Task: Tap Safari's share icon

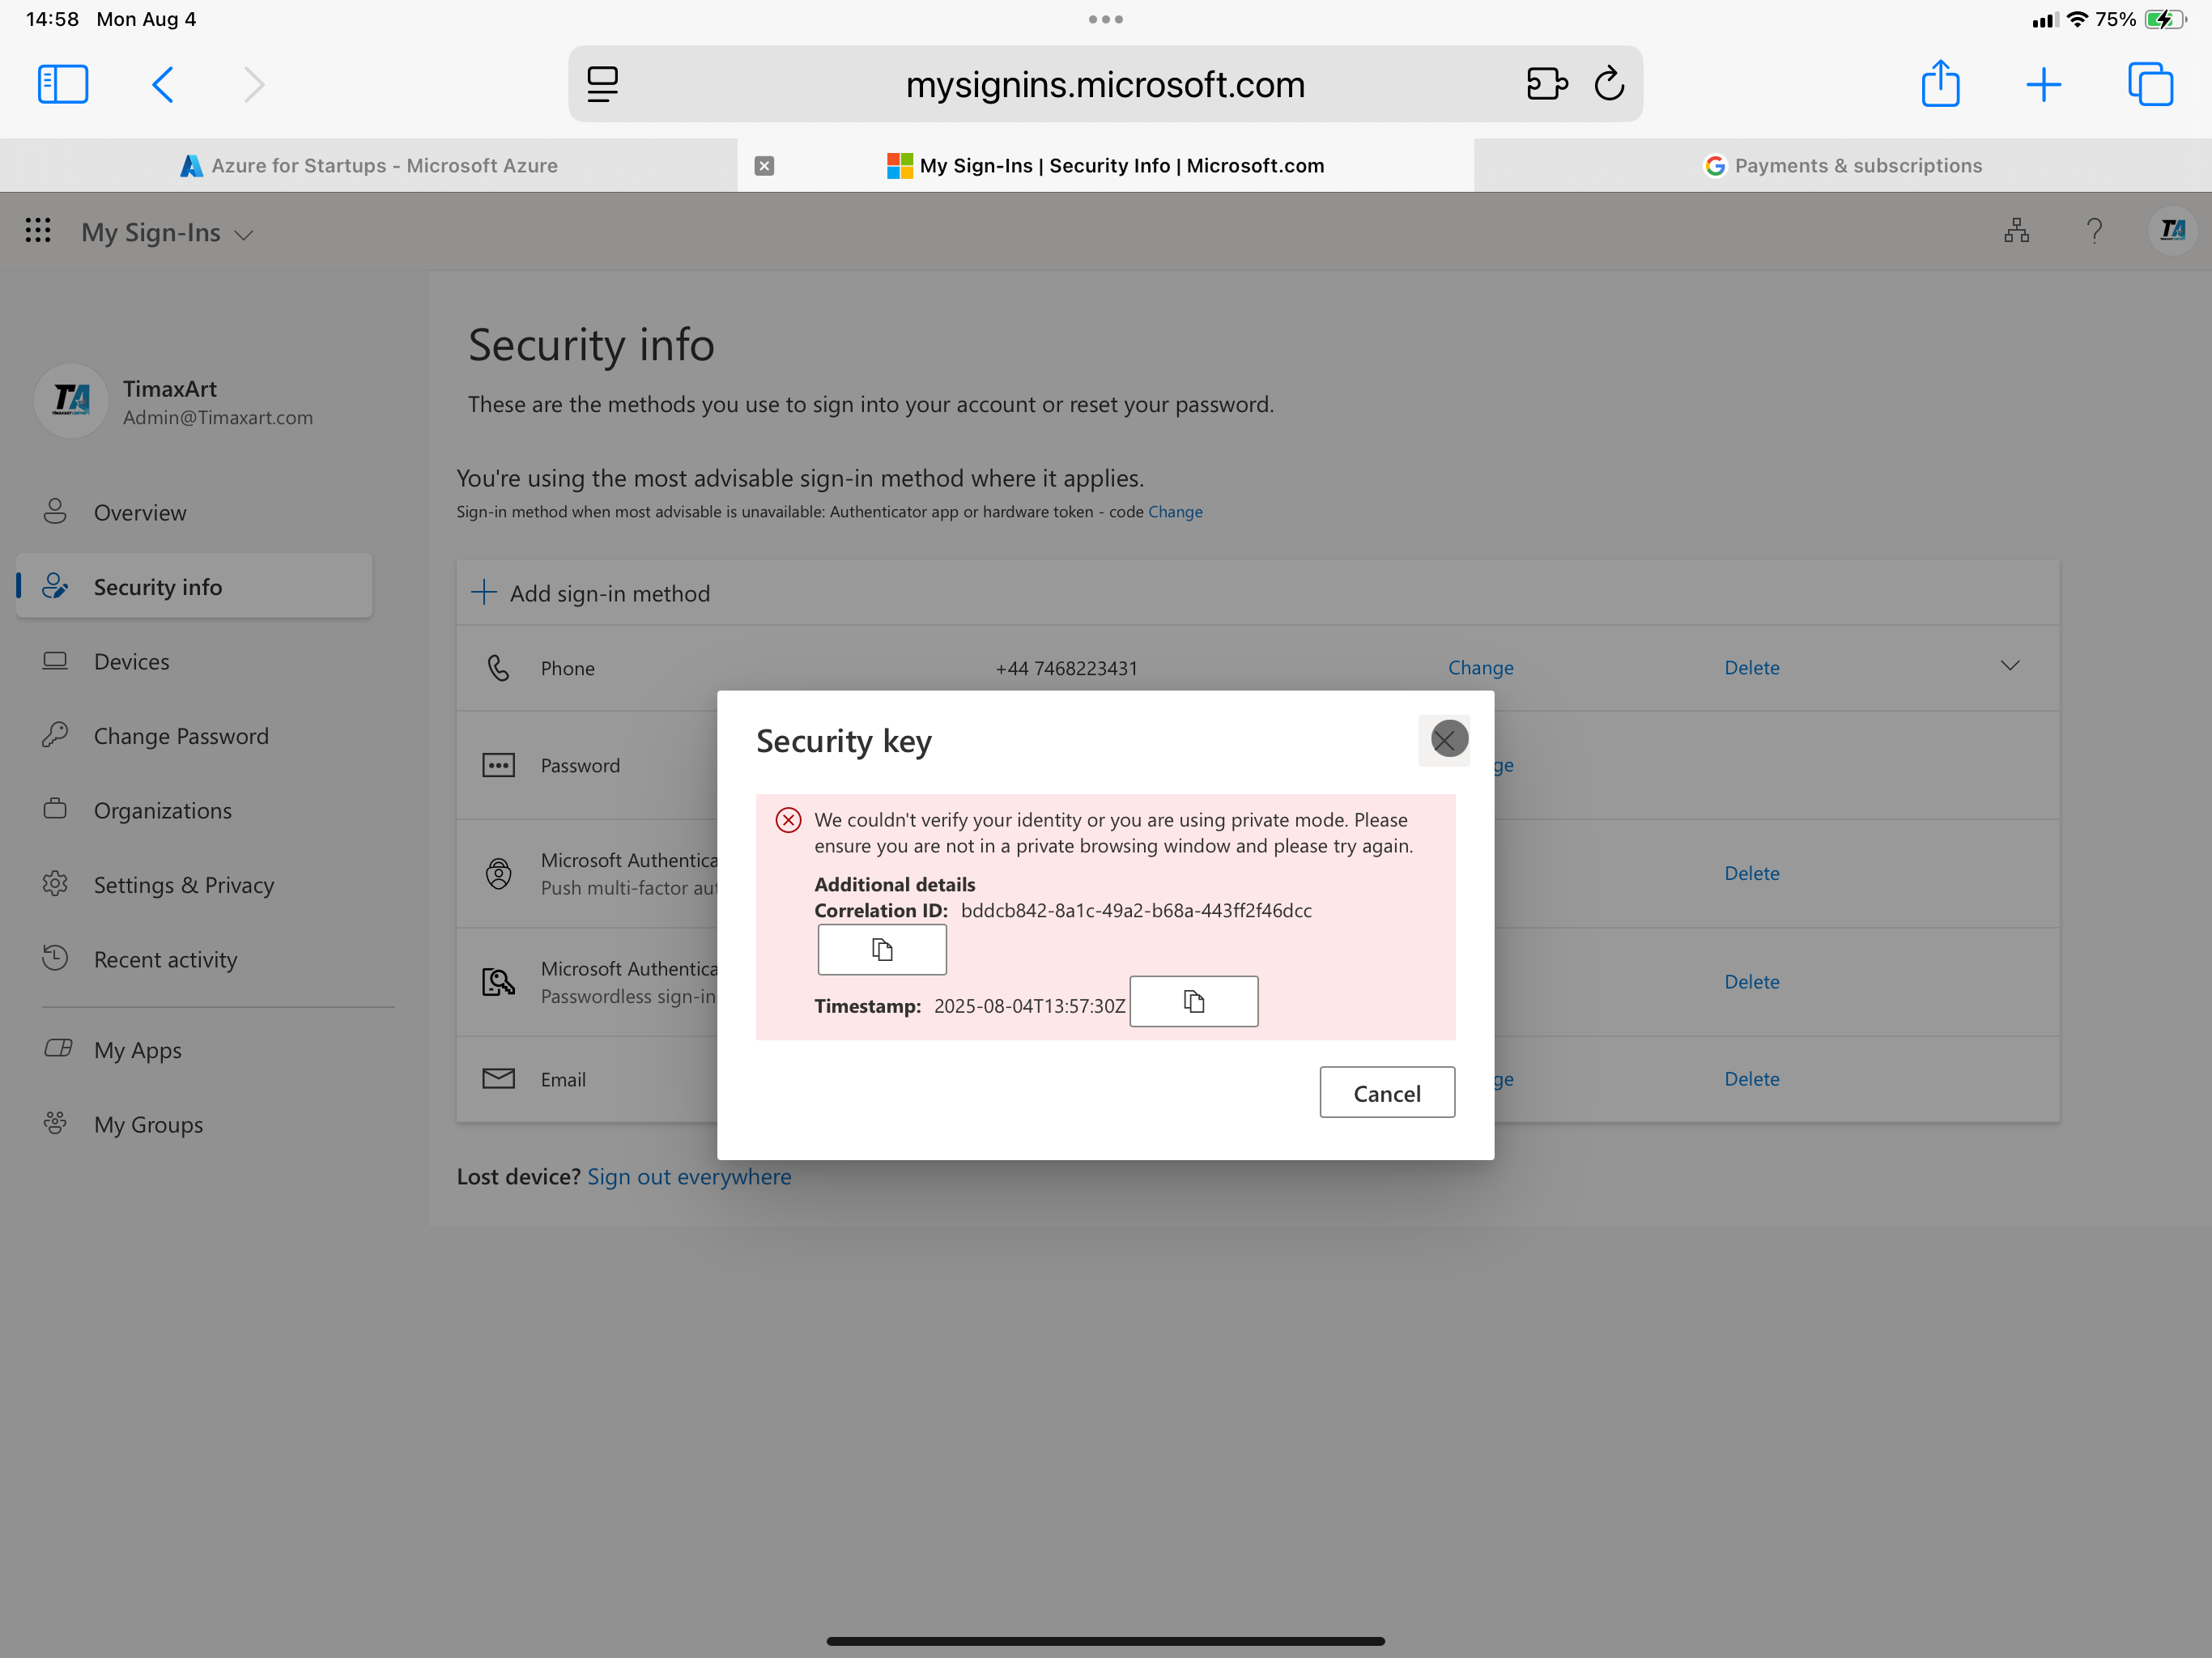Action: (1939, 84)
